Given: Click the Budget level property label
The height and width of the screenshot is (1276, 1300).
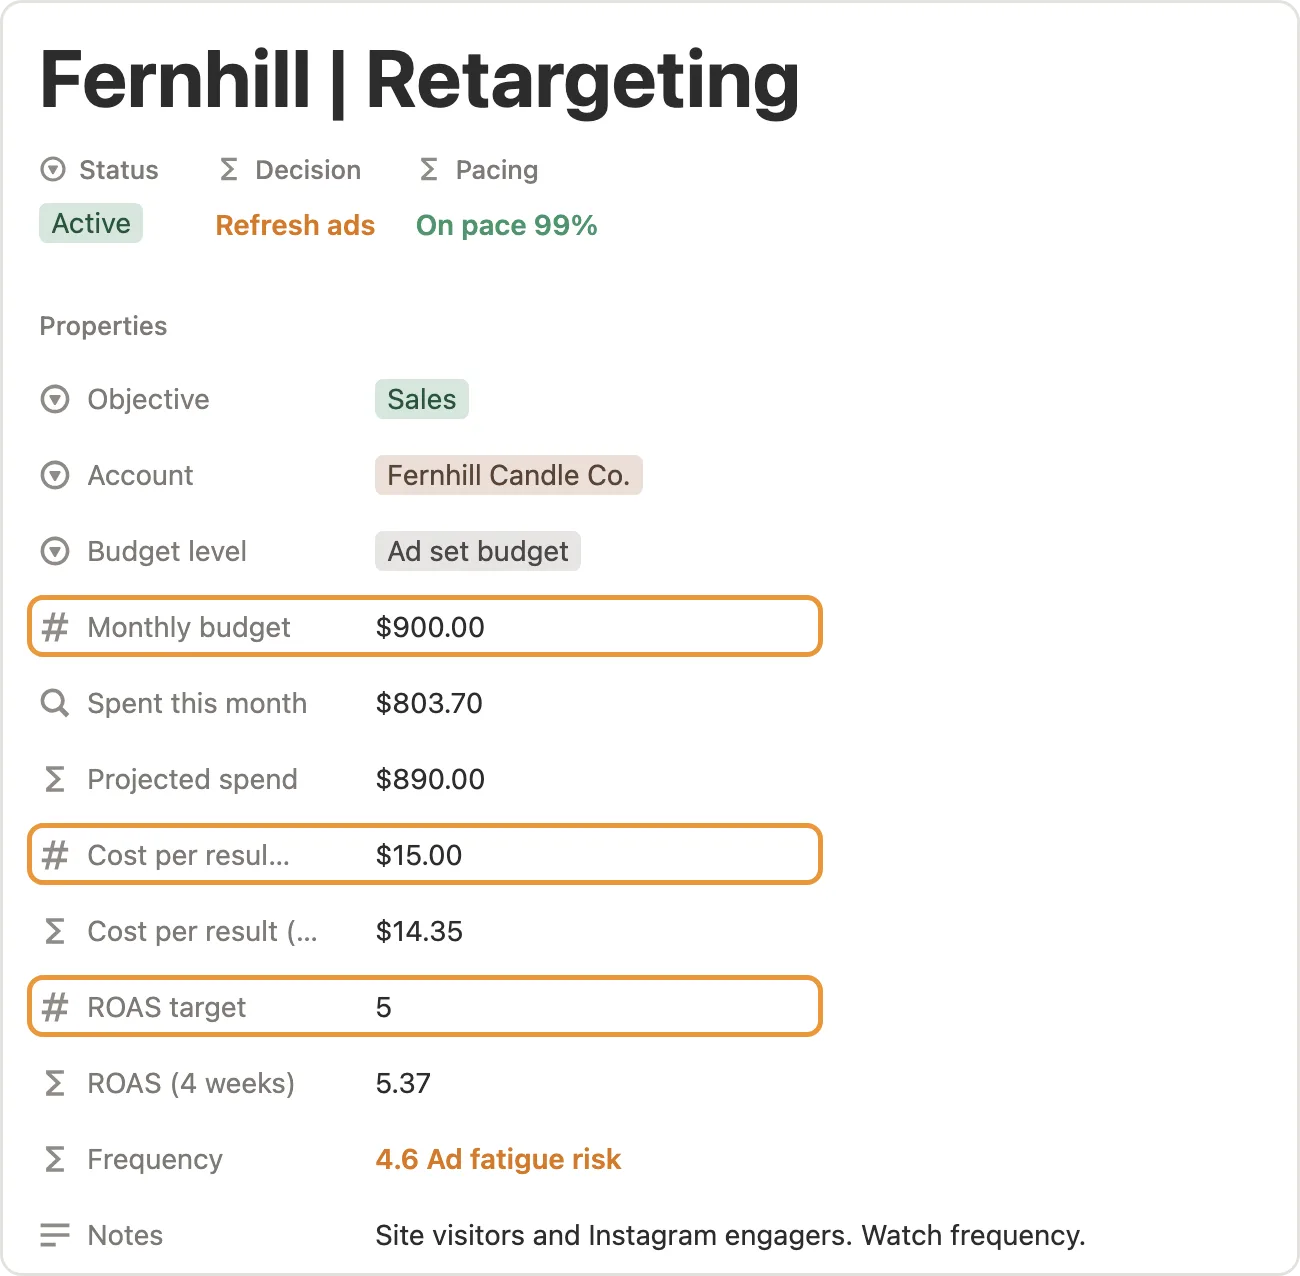Looking at the screenshot, I should [x=167, y=552].
